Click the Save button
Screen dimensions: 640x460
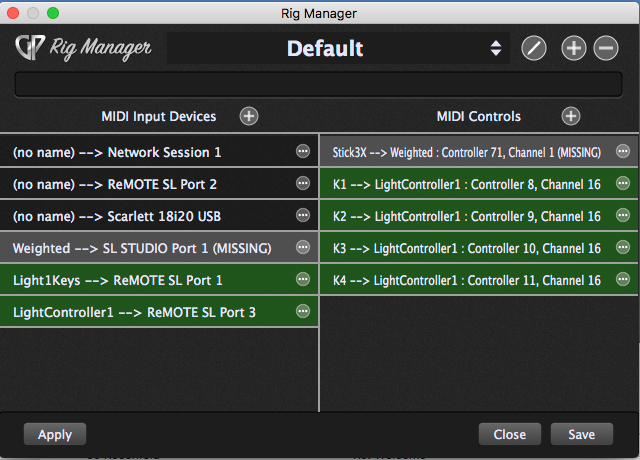[581, 434]
